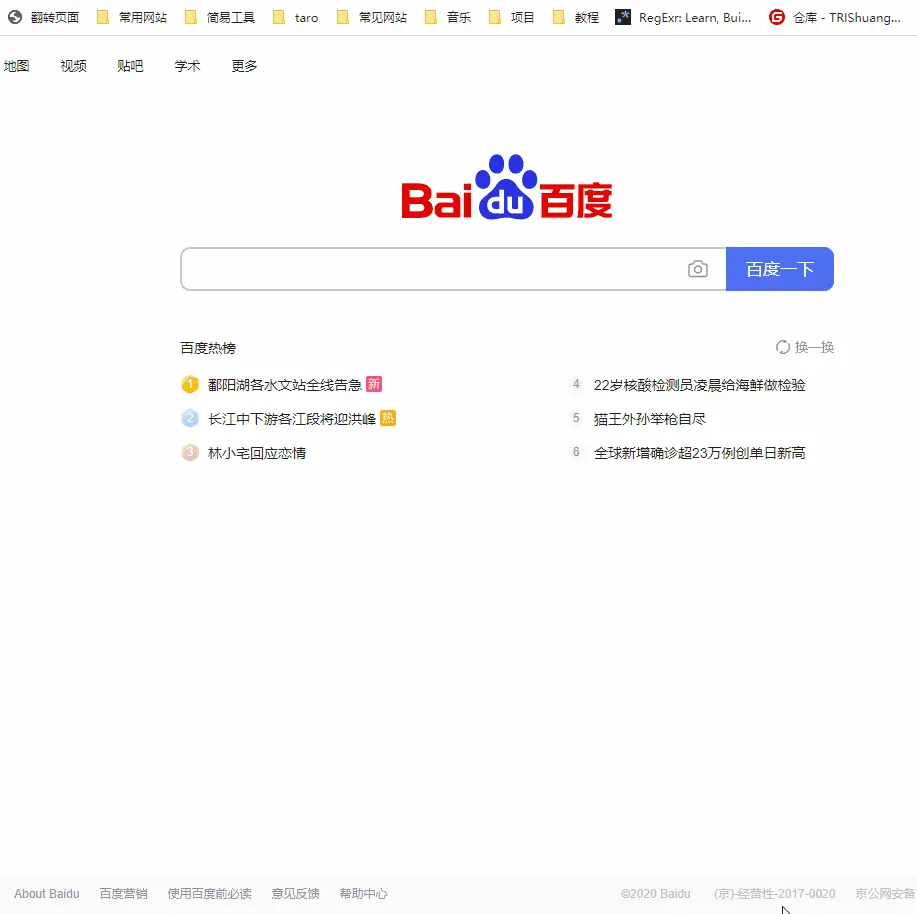This screenshot has height=914, width=917.
Task: Open the 音乐 bookmark folder
Action: (x=447, y=18)
